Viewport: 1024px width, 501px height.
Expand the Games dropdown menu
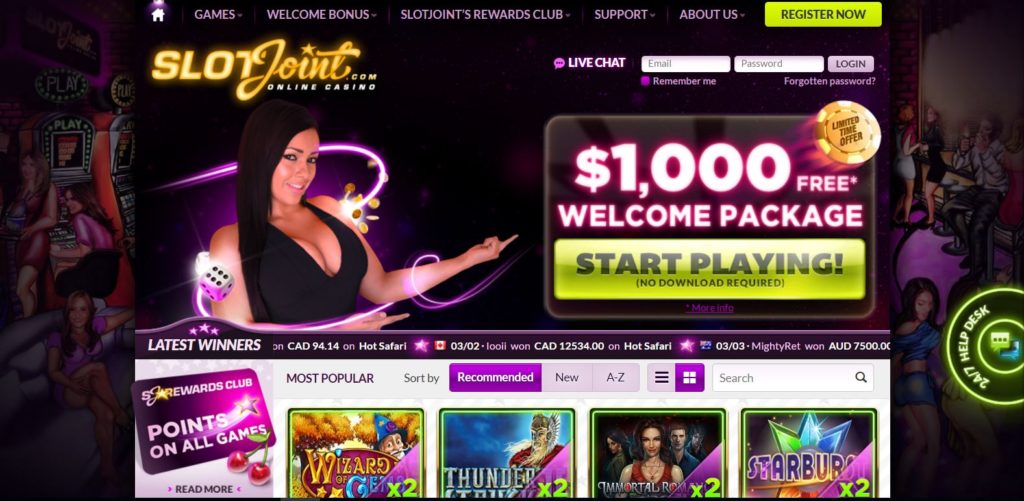click(x=218, y=14)
